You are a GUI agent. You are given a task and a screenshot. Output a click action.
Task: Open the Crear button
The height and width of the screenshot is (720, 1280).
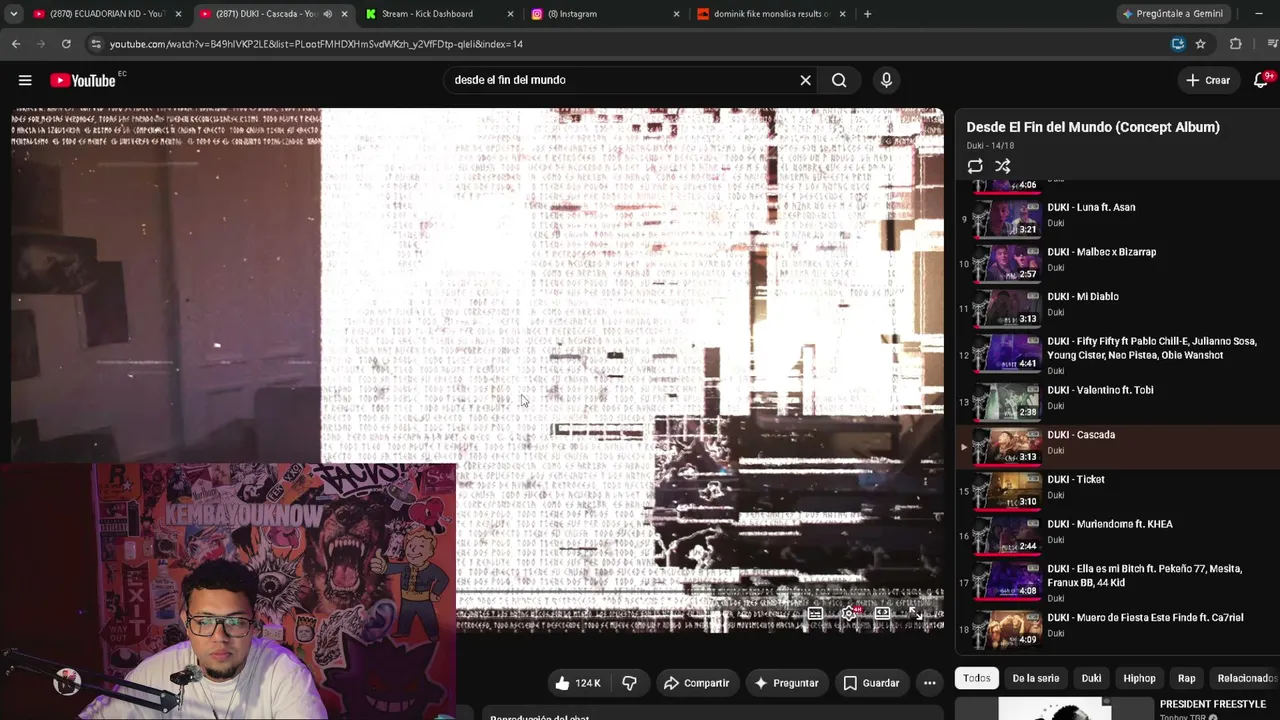pos(1208,80)
